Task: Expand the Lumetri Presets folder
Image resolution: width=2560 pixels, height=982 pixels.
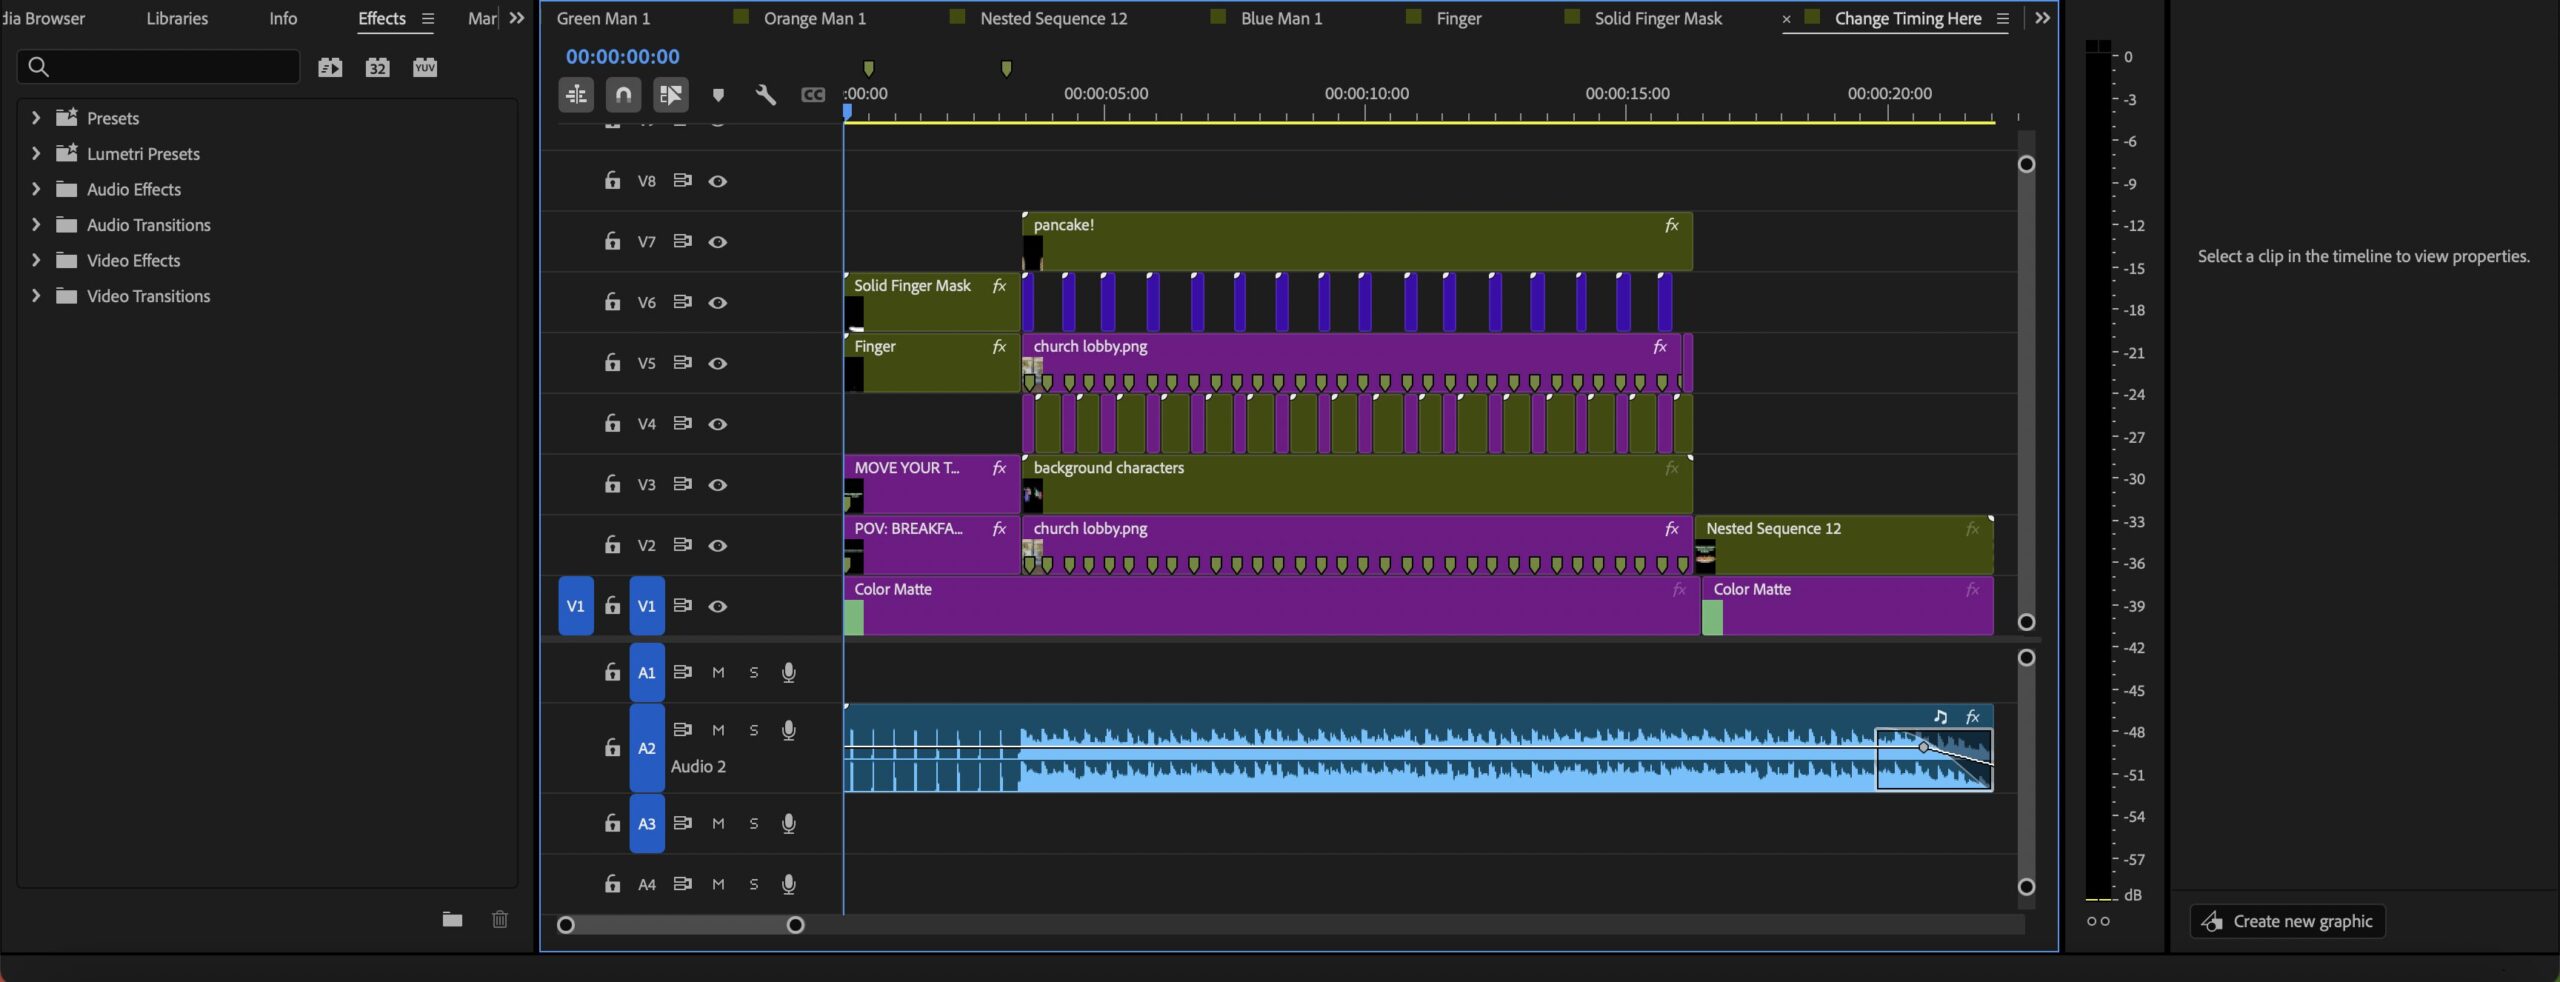Action: 36,153
